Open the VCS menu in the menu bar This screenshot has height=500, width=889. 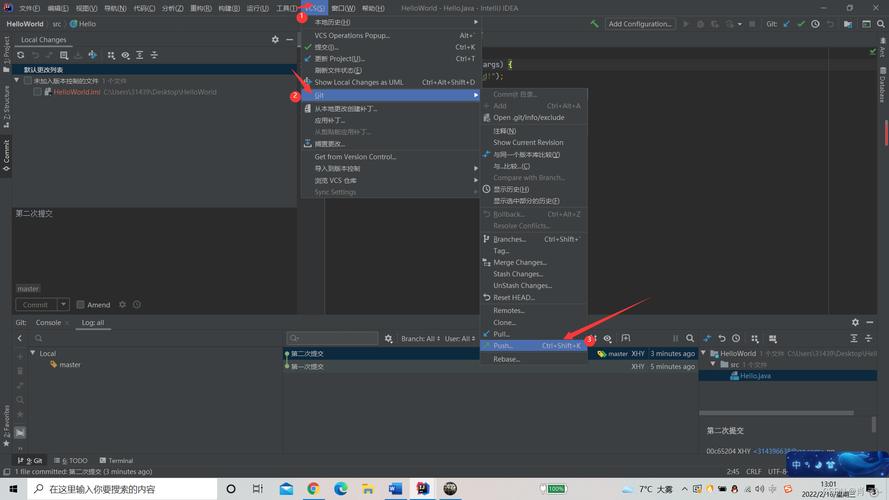pos(314,8)
